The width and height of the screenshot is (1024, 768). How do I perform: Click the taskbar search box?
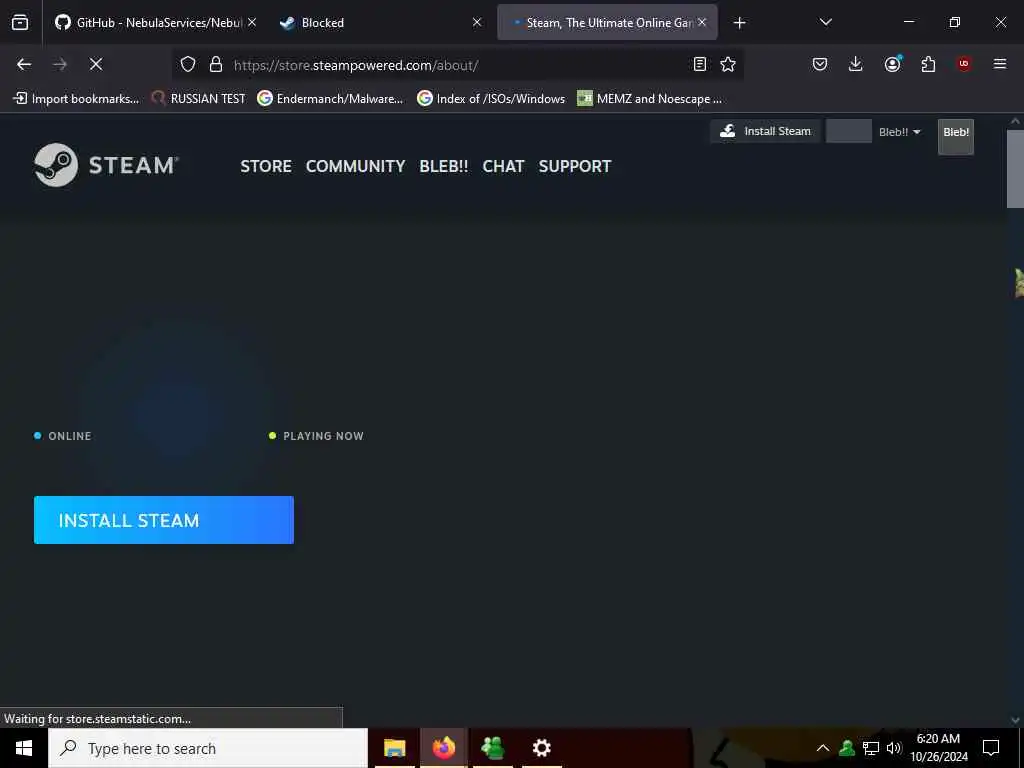coord(208,748)
